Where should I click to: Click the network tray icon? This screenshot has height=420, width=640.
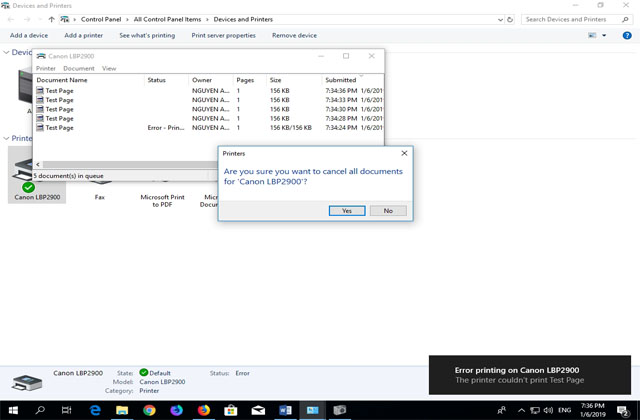coord(535,410)
